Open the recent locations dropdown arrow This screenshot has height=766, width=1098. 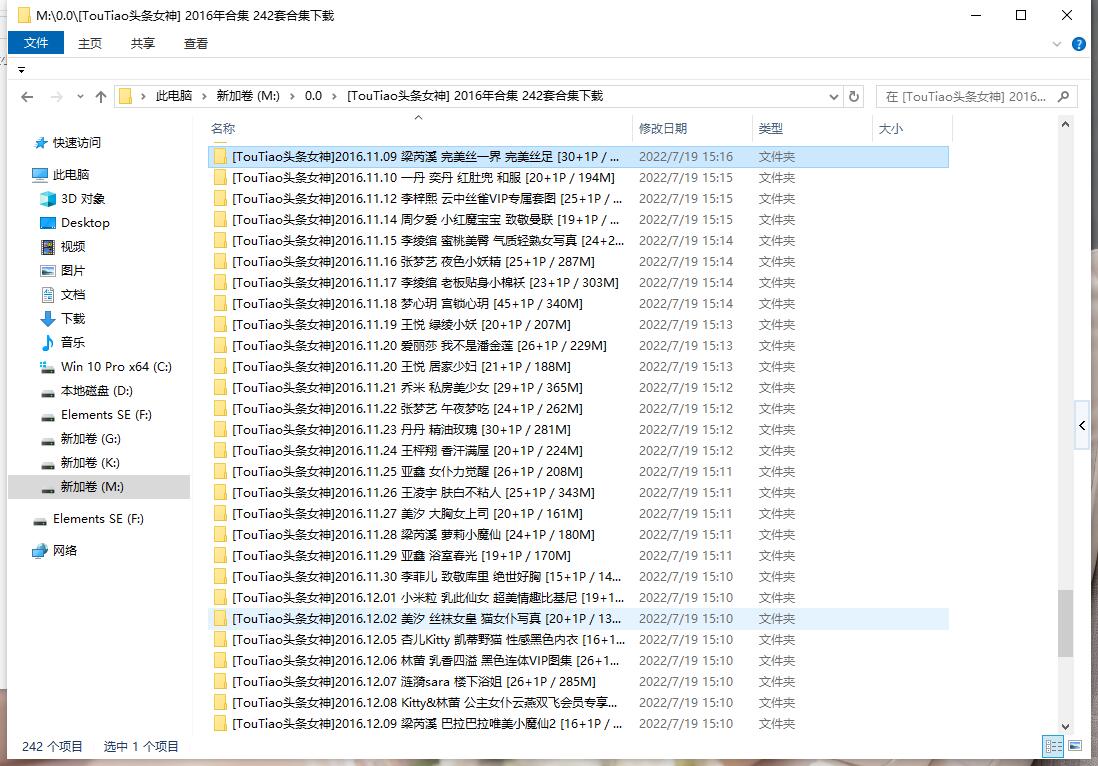78,97
